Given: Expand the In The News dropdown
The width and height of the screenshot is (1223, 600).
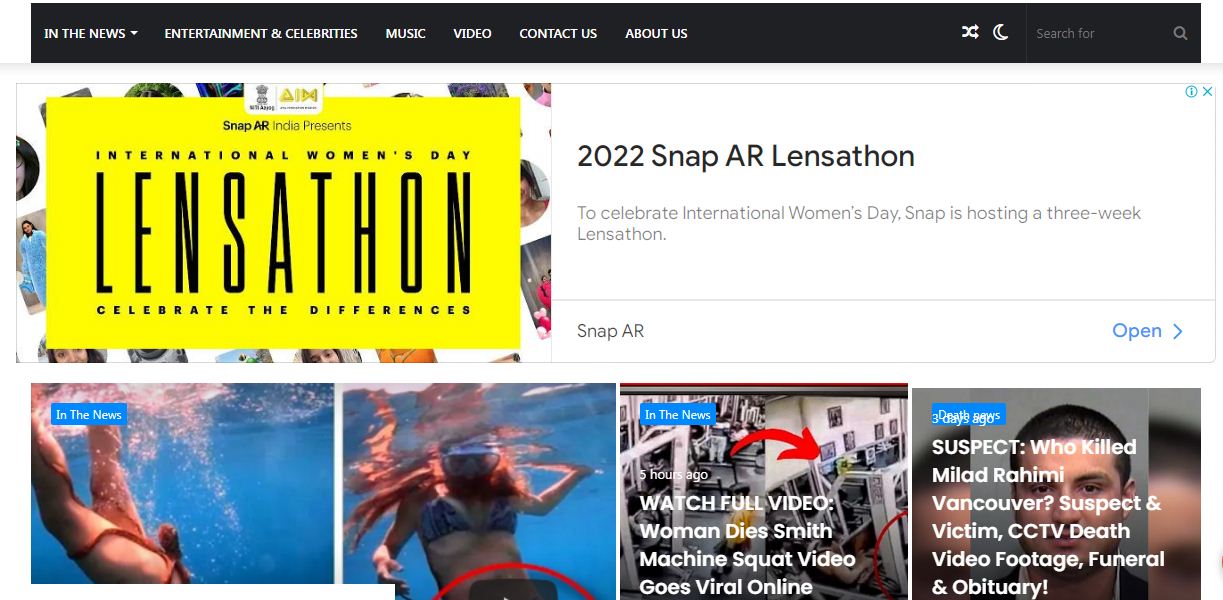Looking at the screenshot, I should coord(91,33).
